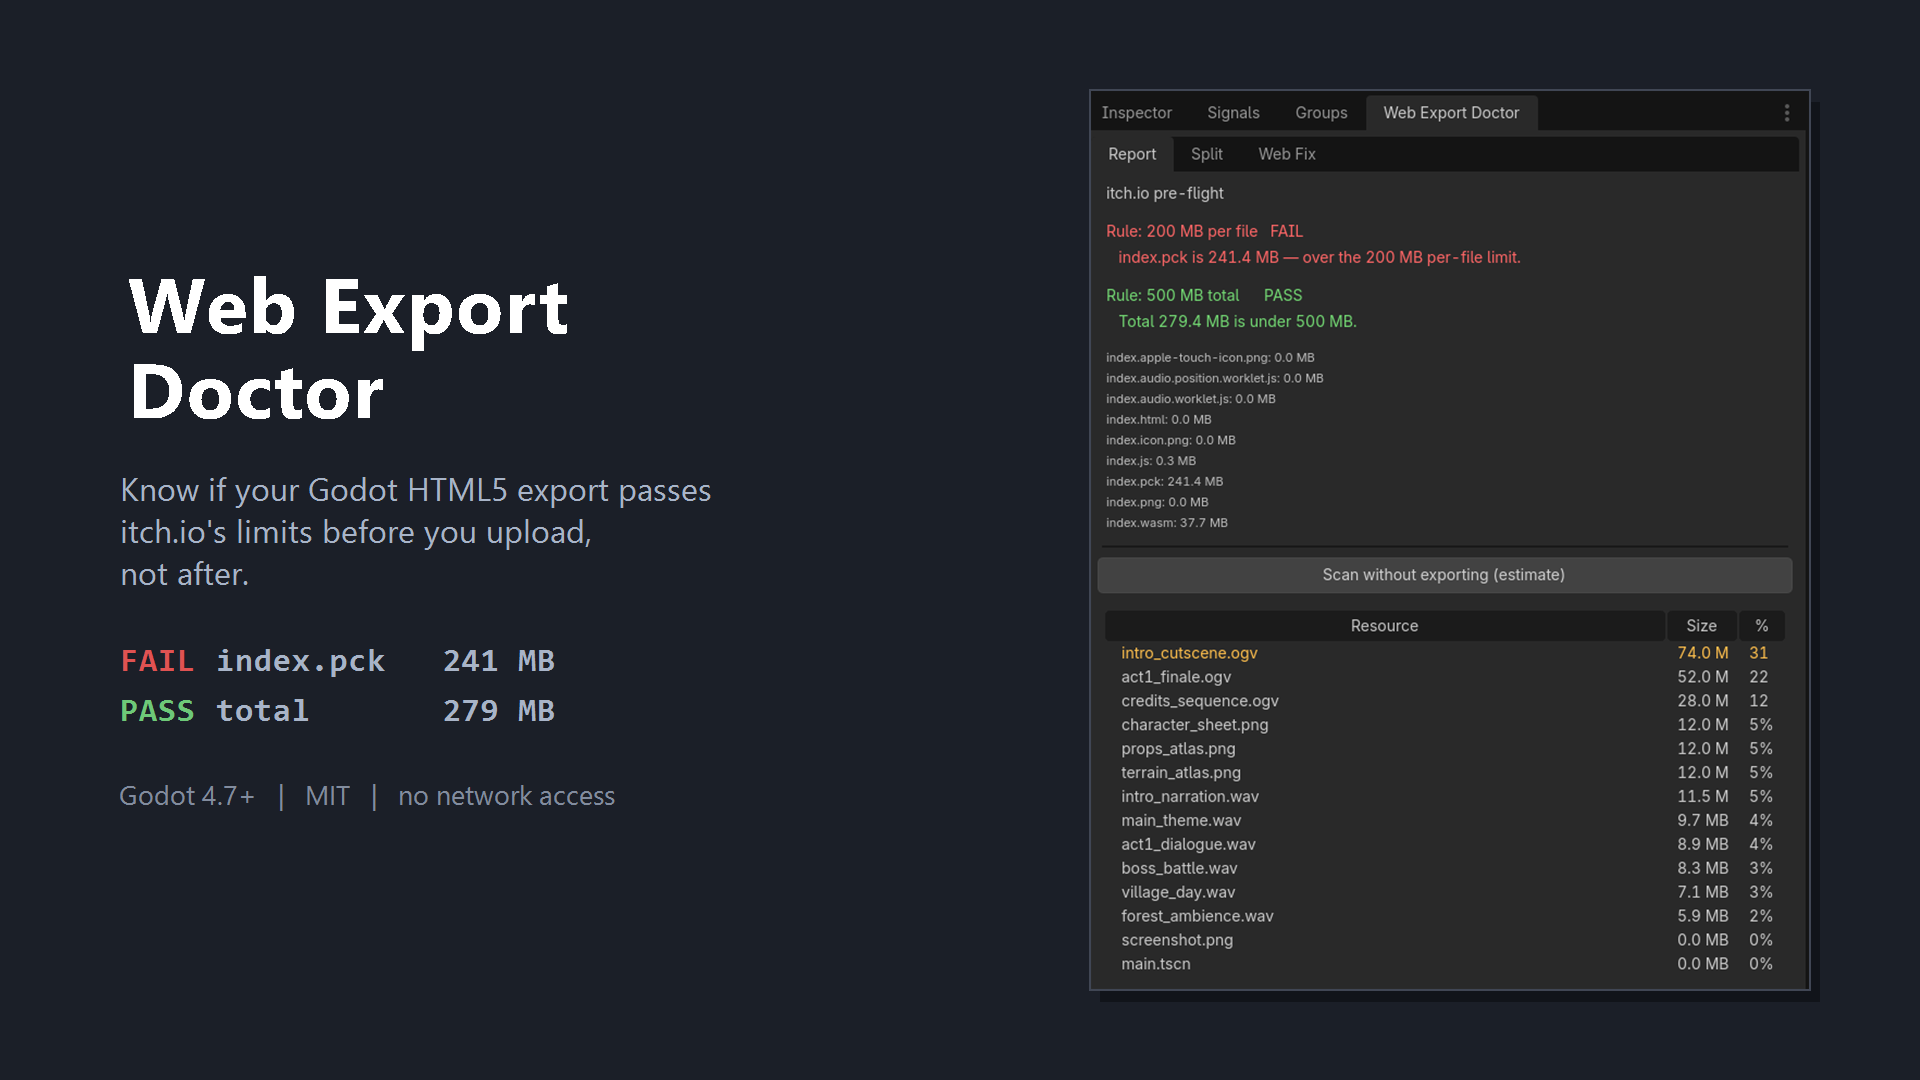Viewport: 1920px width, 1080px height.
Task: Select the main.tscn row
Action: point(1444,964)
